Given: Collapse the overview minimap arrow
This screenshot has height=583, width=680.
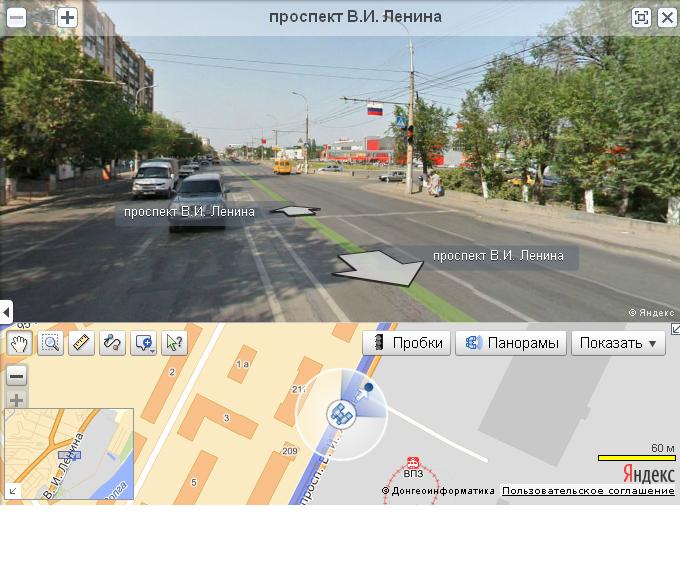Looking at the screenshot, I should click(13, 491).
